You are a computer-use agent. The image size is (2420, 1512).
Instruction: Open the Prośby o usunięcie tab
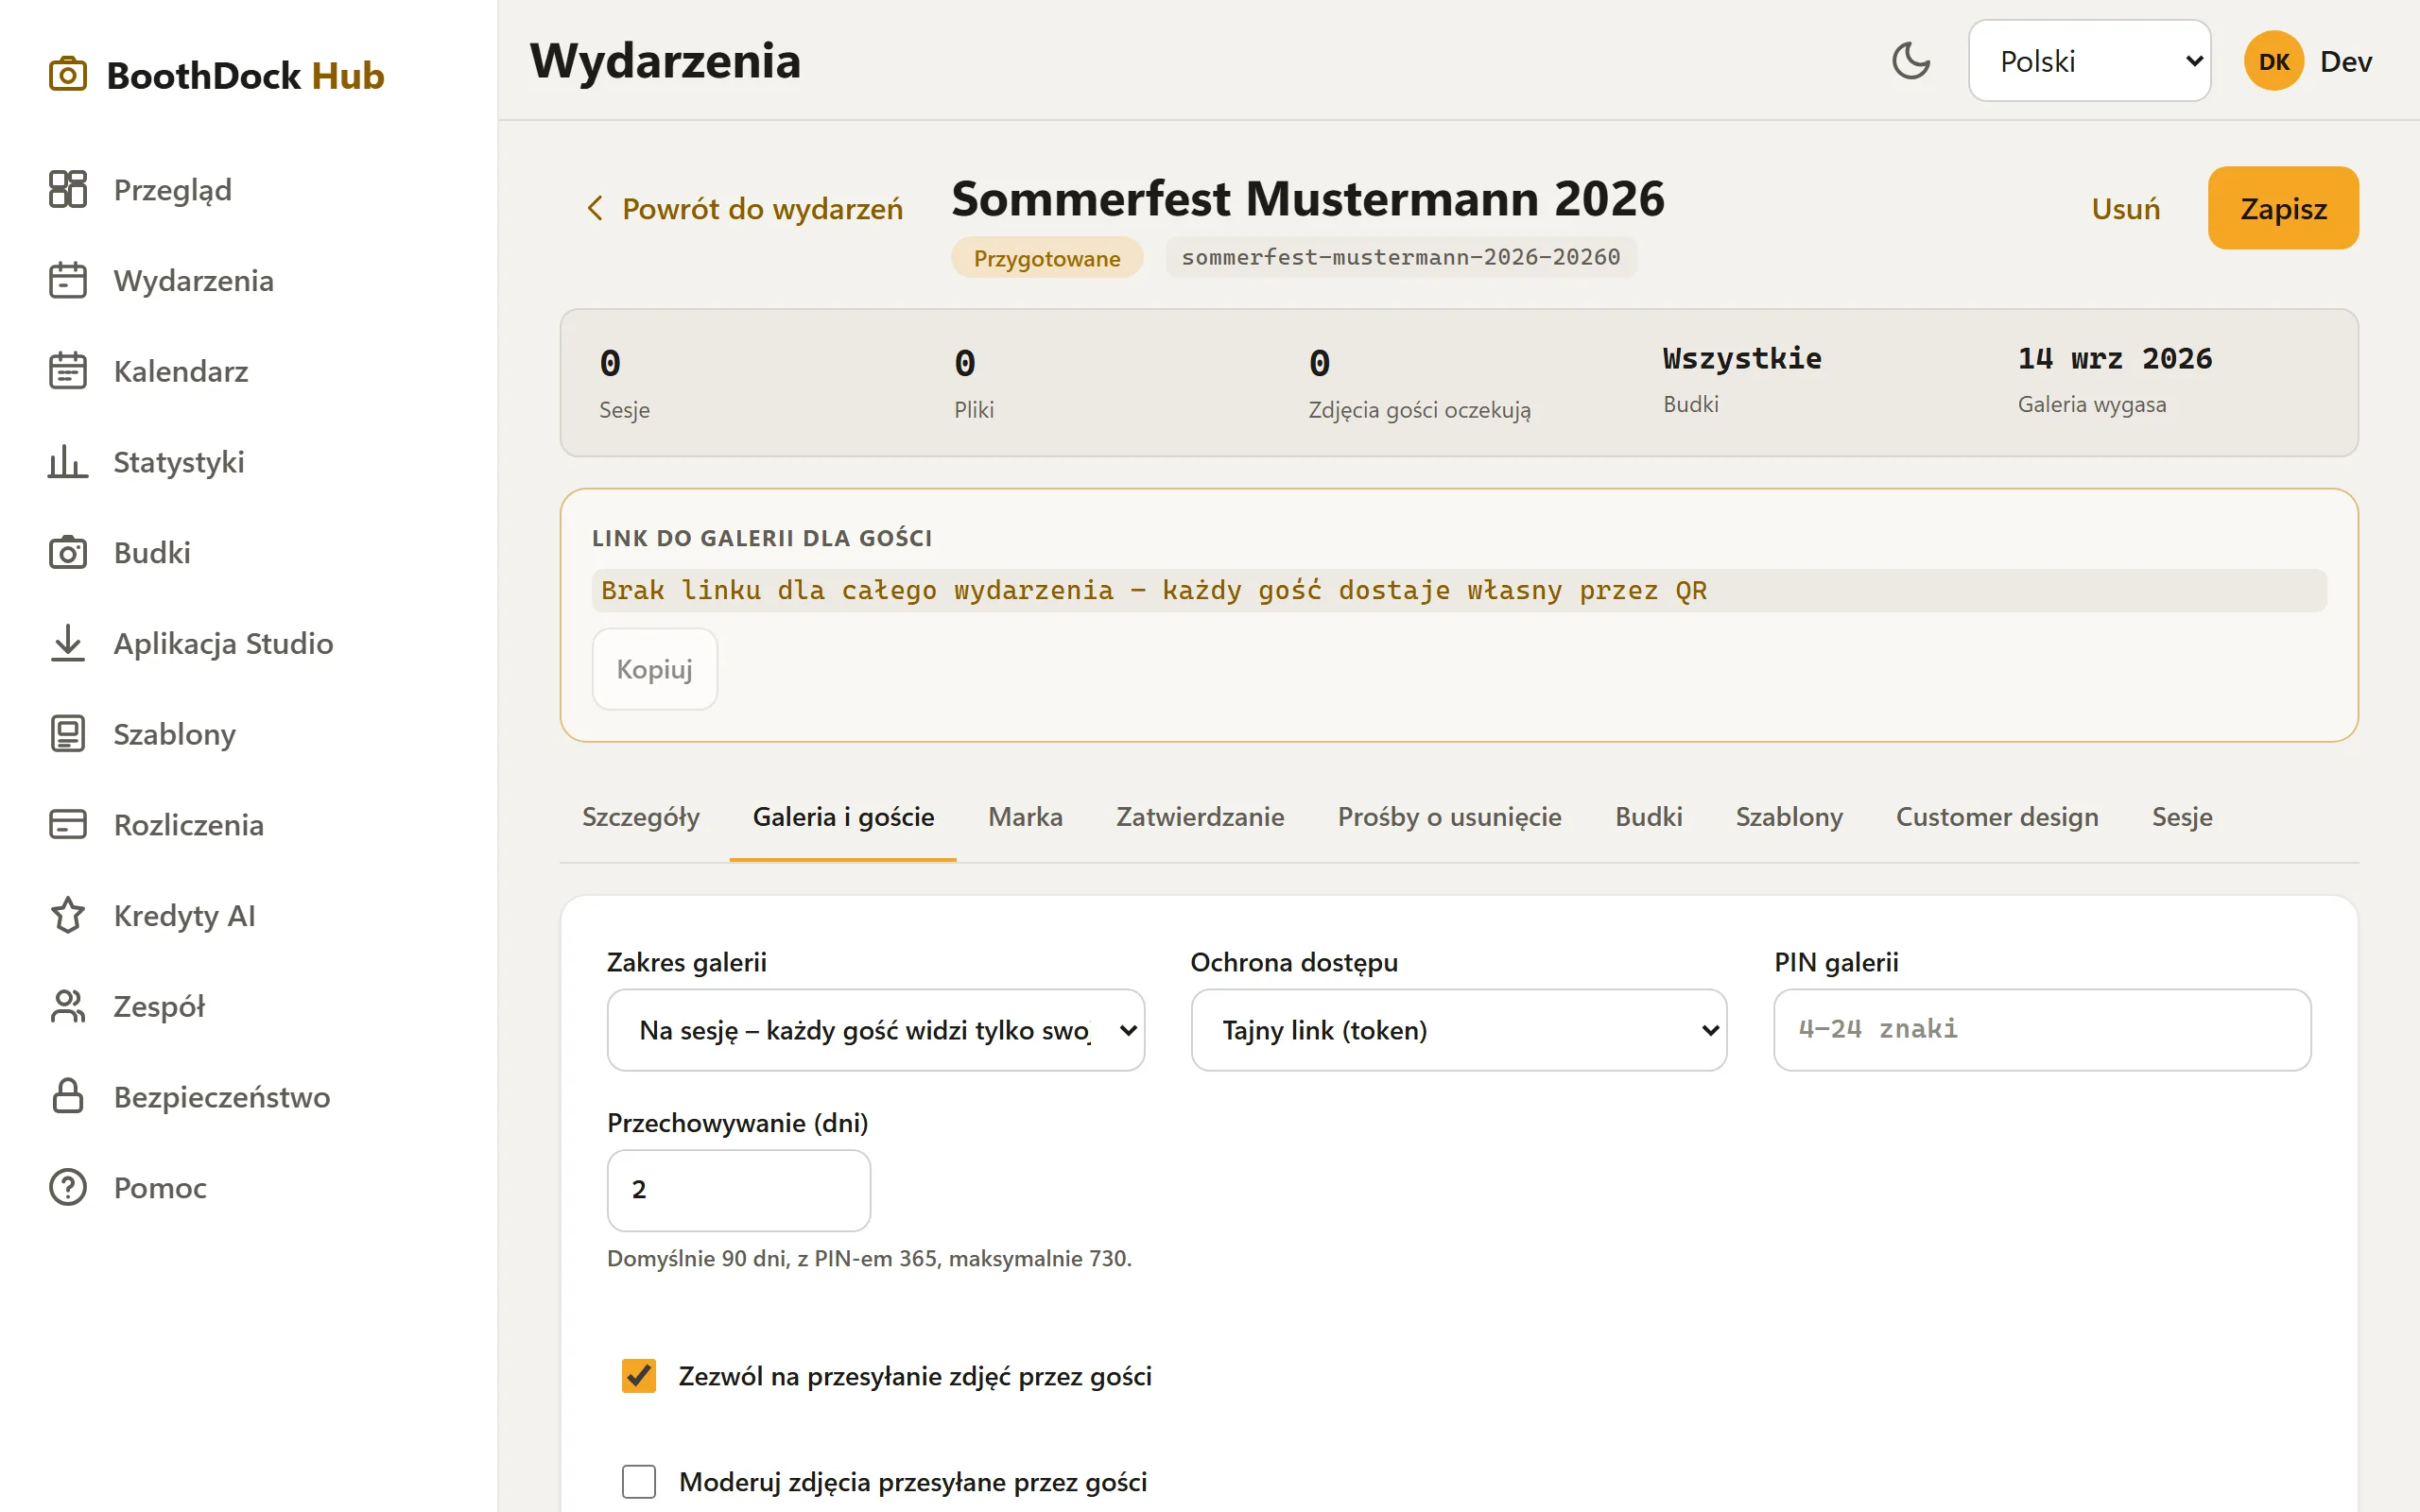1449,817
